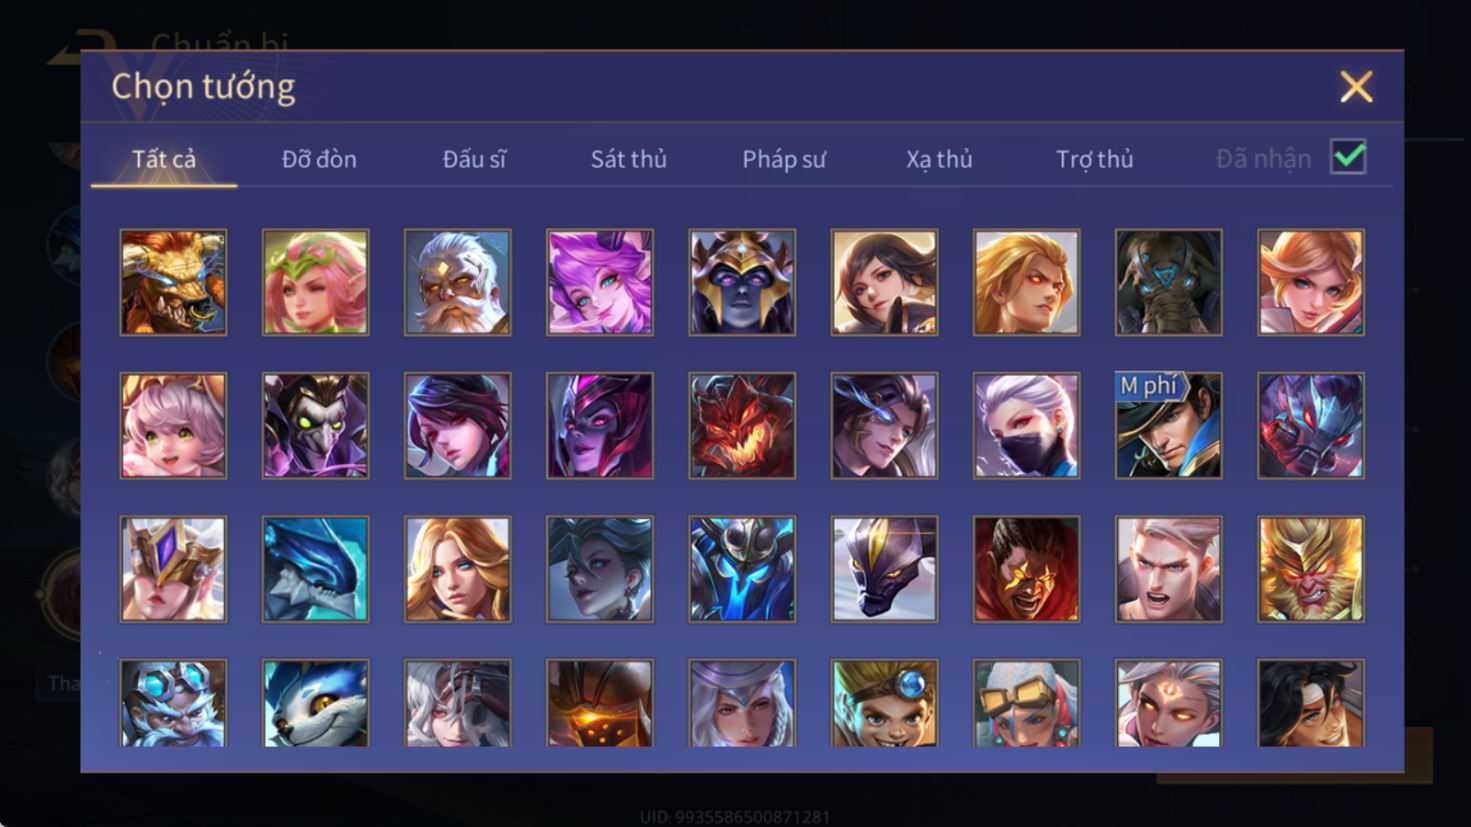The width and height of the screenshot is (1471, 827).
Task: Show the Xạ thủ hero list
Action: pyautogui.click(x=939, y=159)
